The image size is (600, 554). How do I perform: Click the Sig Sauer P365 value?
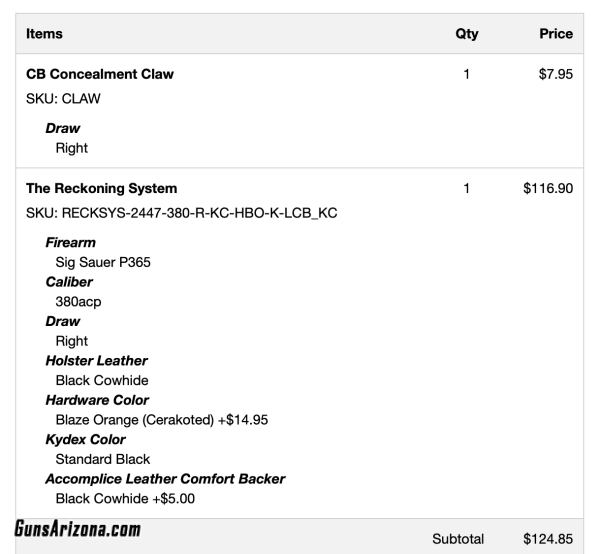(x=103, y=262)
